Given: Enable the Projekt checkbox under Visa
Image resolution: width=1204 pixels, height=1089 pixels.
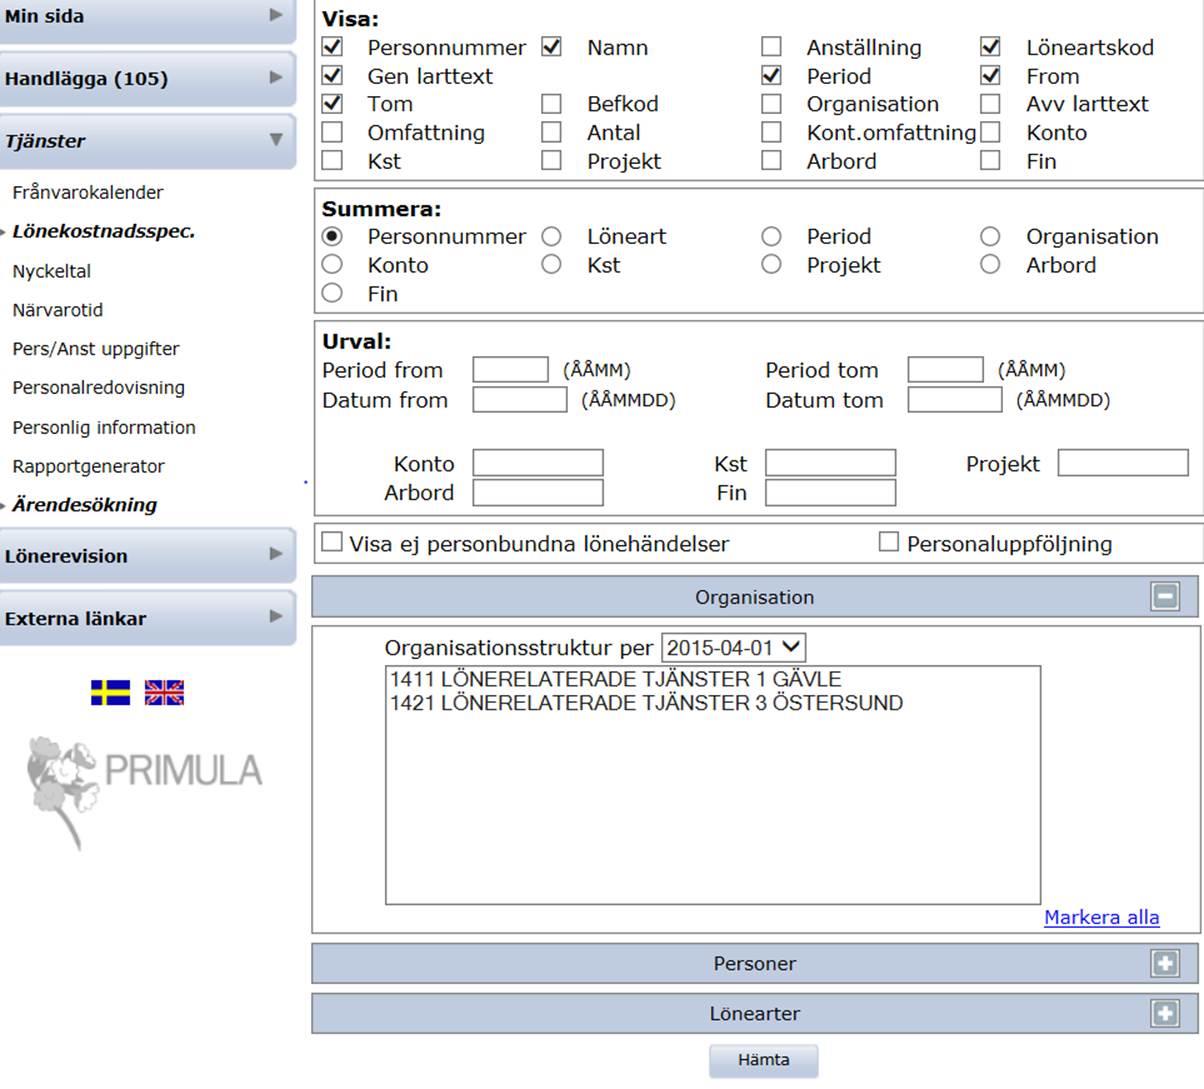Looking at the screenshot, I should [551, 160].
